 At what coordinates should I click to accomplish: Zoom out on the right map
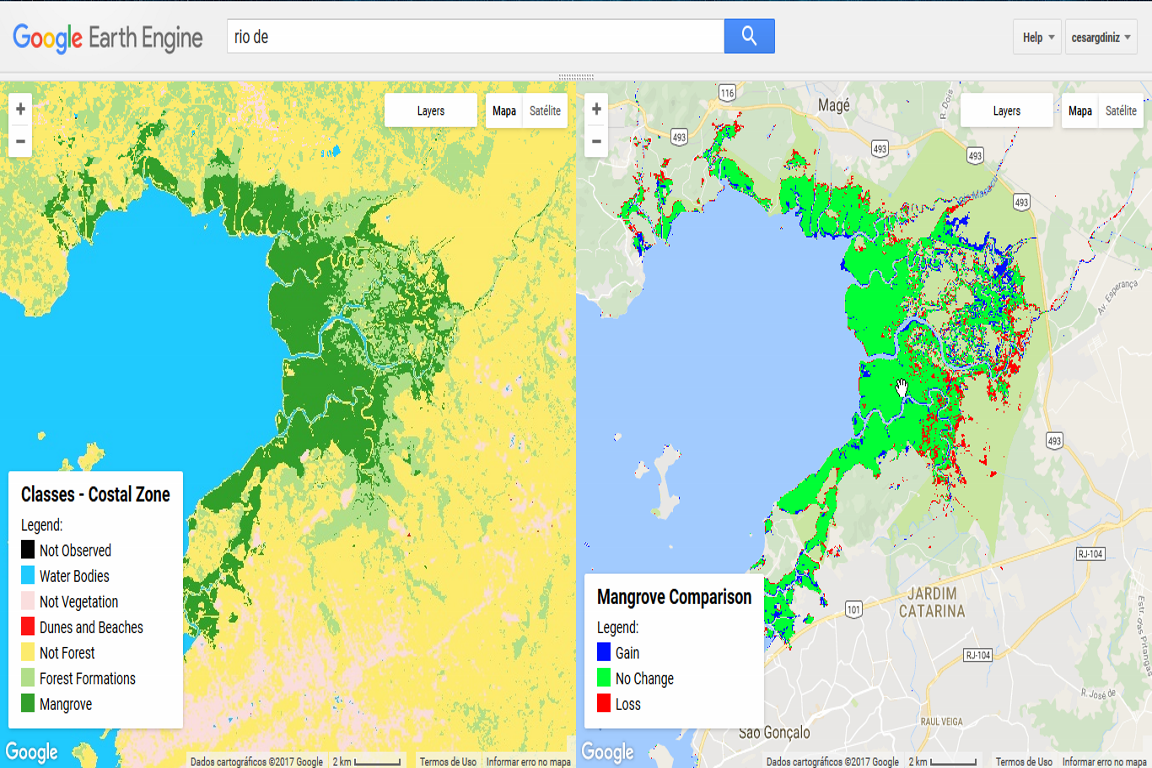click(x=596, y=141)
